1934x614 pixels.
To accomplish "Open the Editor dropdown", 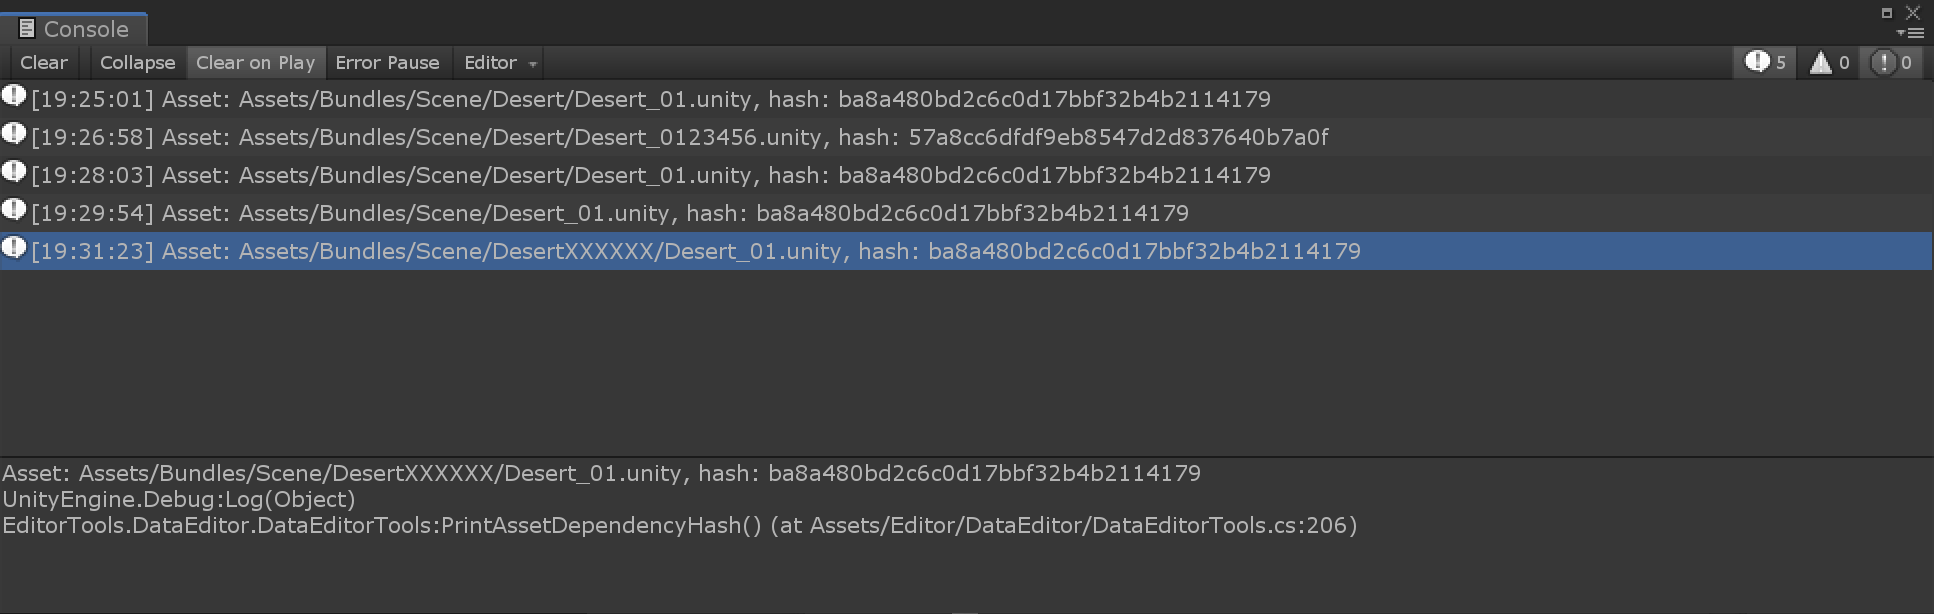I will click(x=500, y=62).
